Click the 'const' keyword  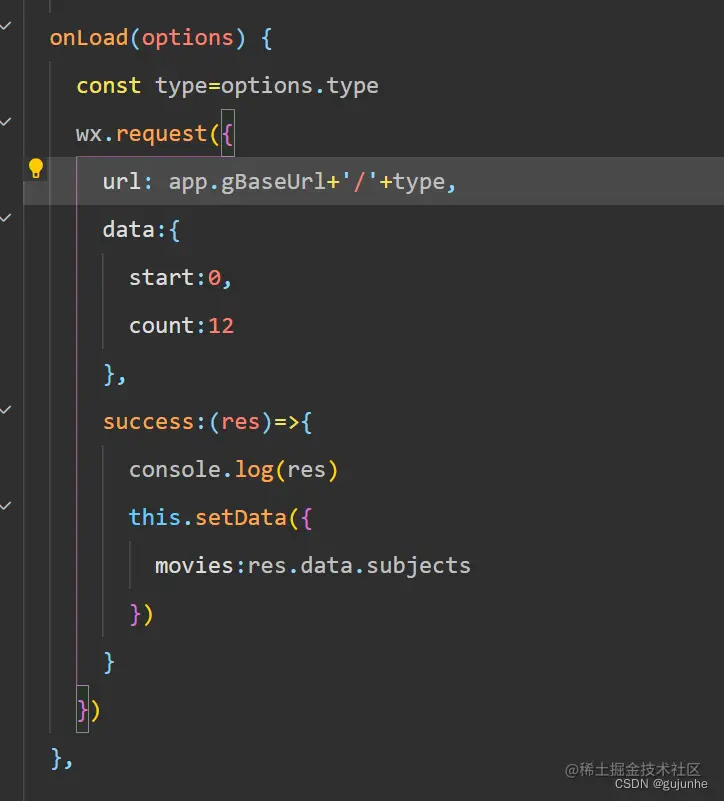(108, 86)
